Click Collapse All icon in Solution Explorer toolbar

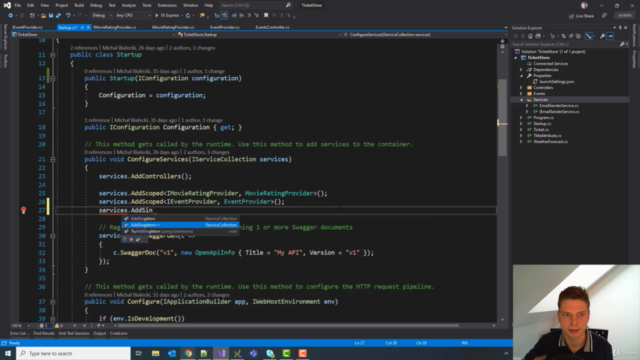(571, 36)
